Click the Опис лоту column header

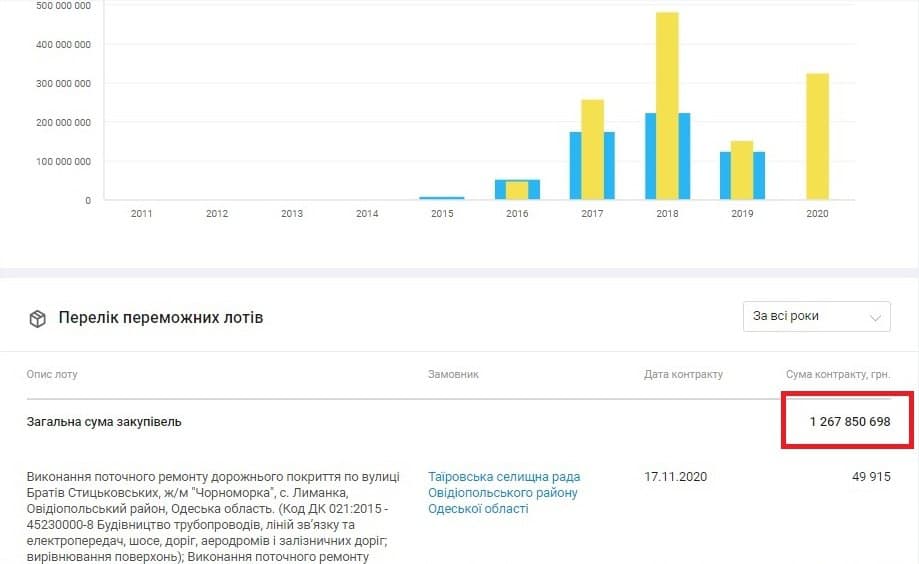(x=52, y=374)
